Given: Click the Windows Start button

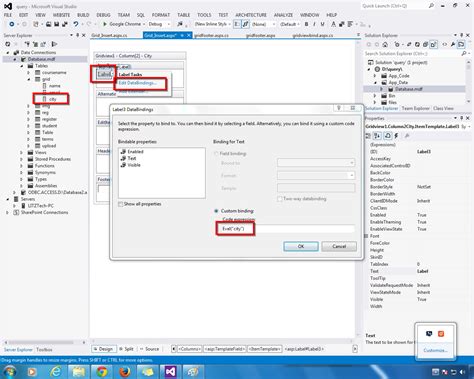Looking at the screenshot, I should [x=9, y=371].
